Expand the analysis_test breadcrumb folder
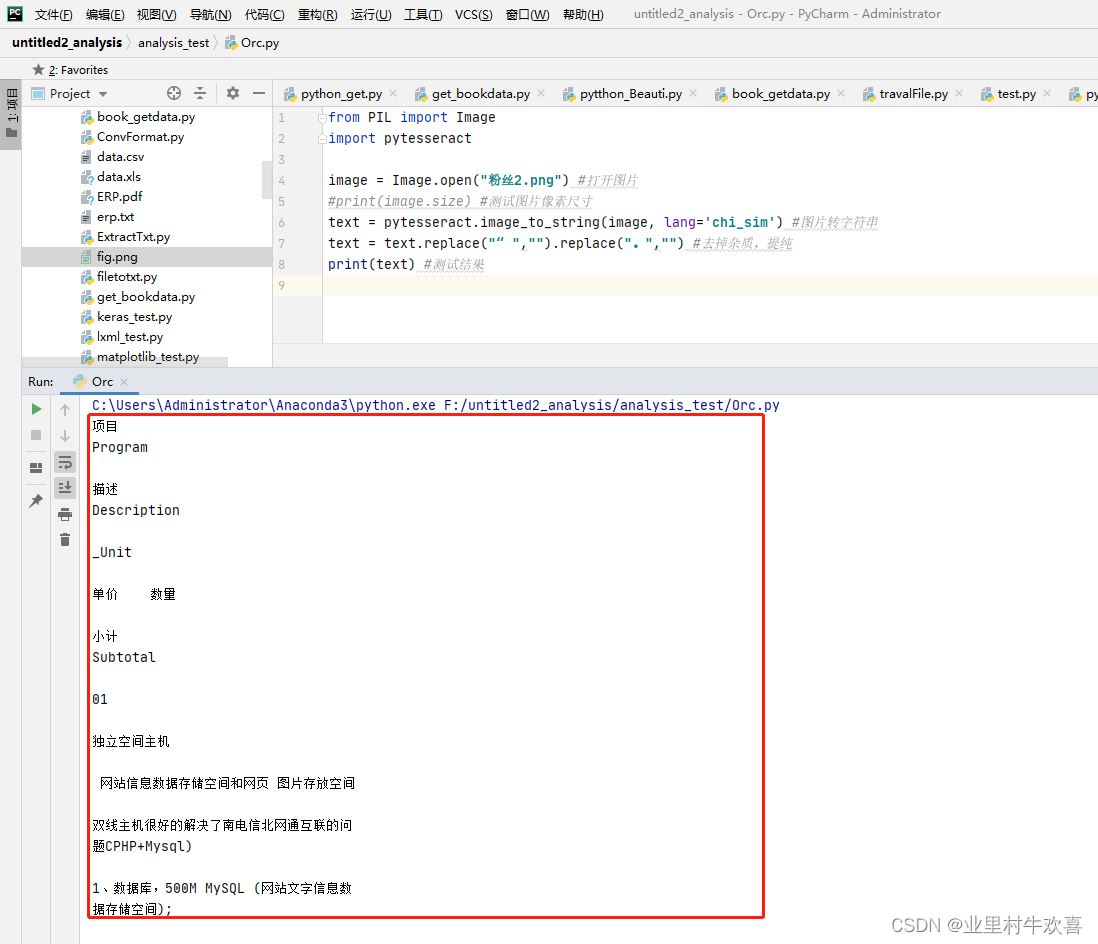This screenshot has width=1098, height=944. coord(173,43)
